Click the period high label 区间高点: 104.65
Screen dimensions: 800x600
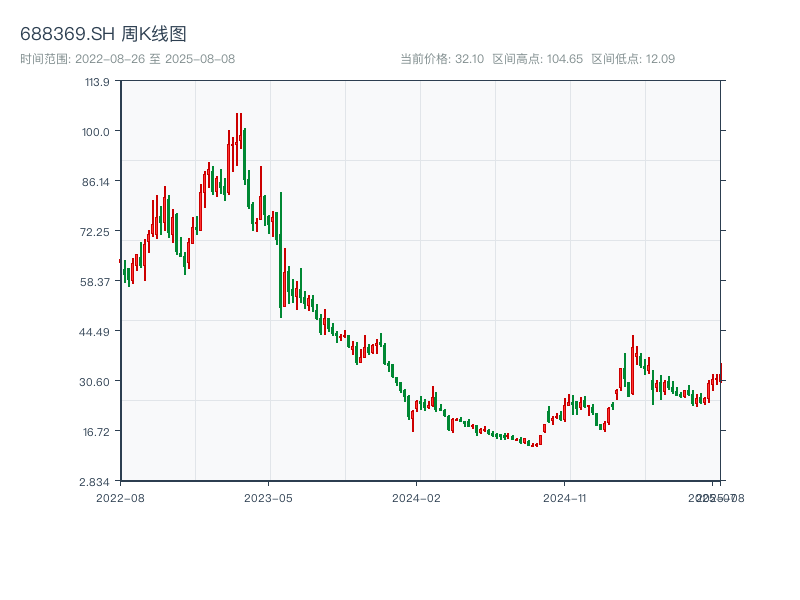(538, 59)
